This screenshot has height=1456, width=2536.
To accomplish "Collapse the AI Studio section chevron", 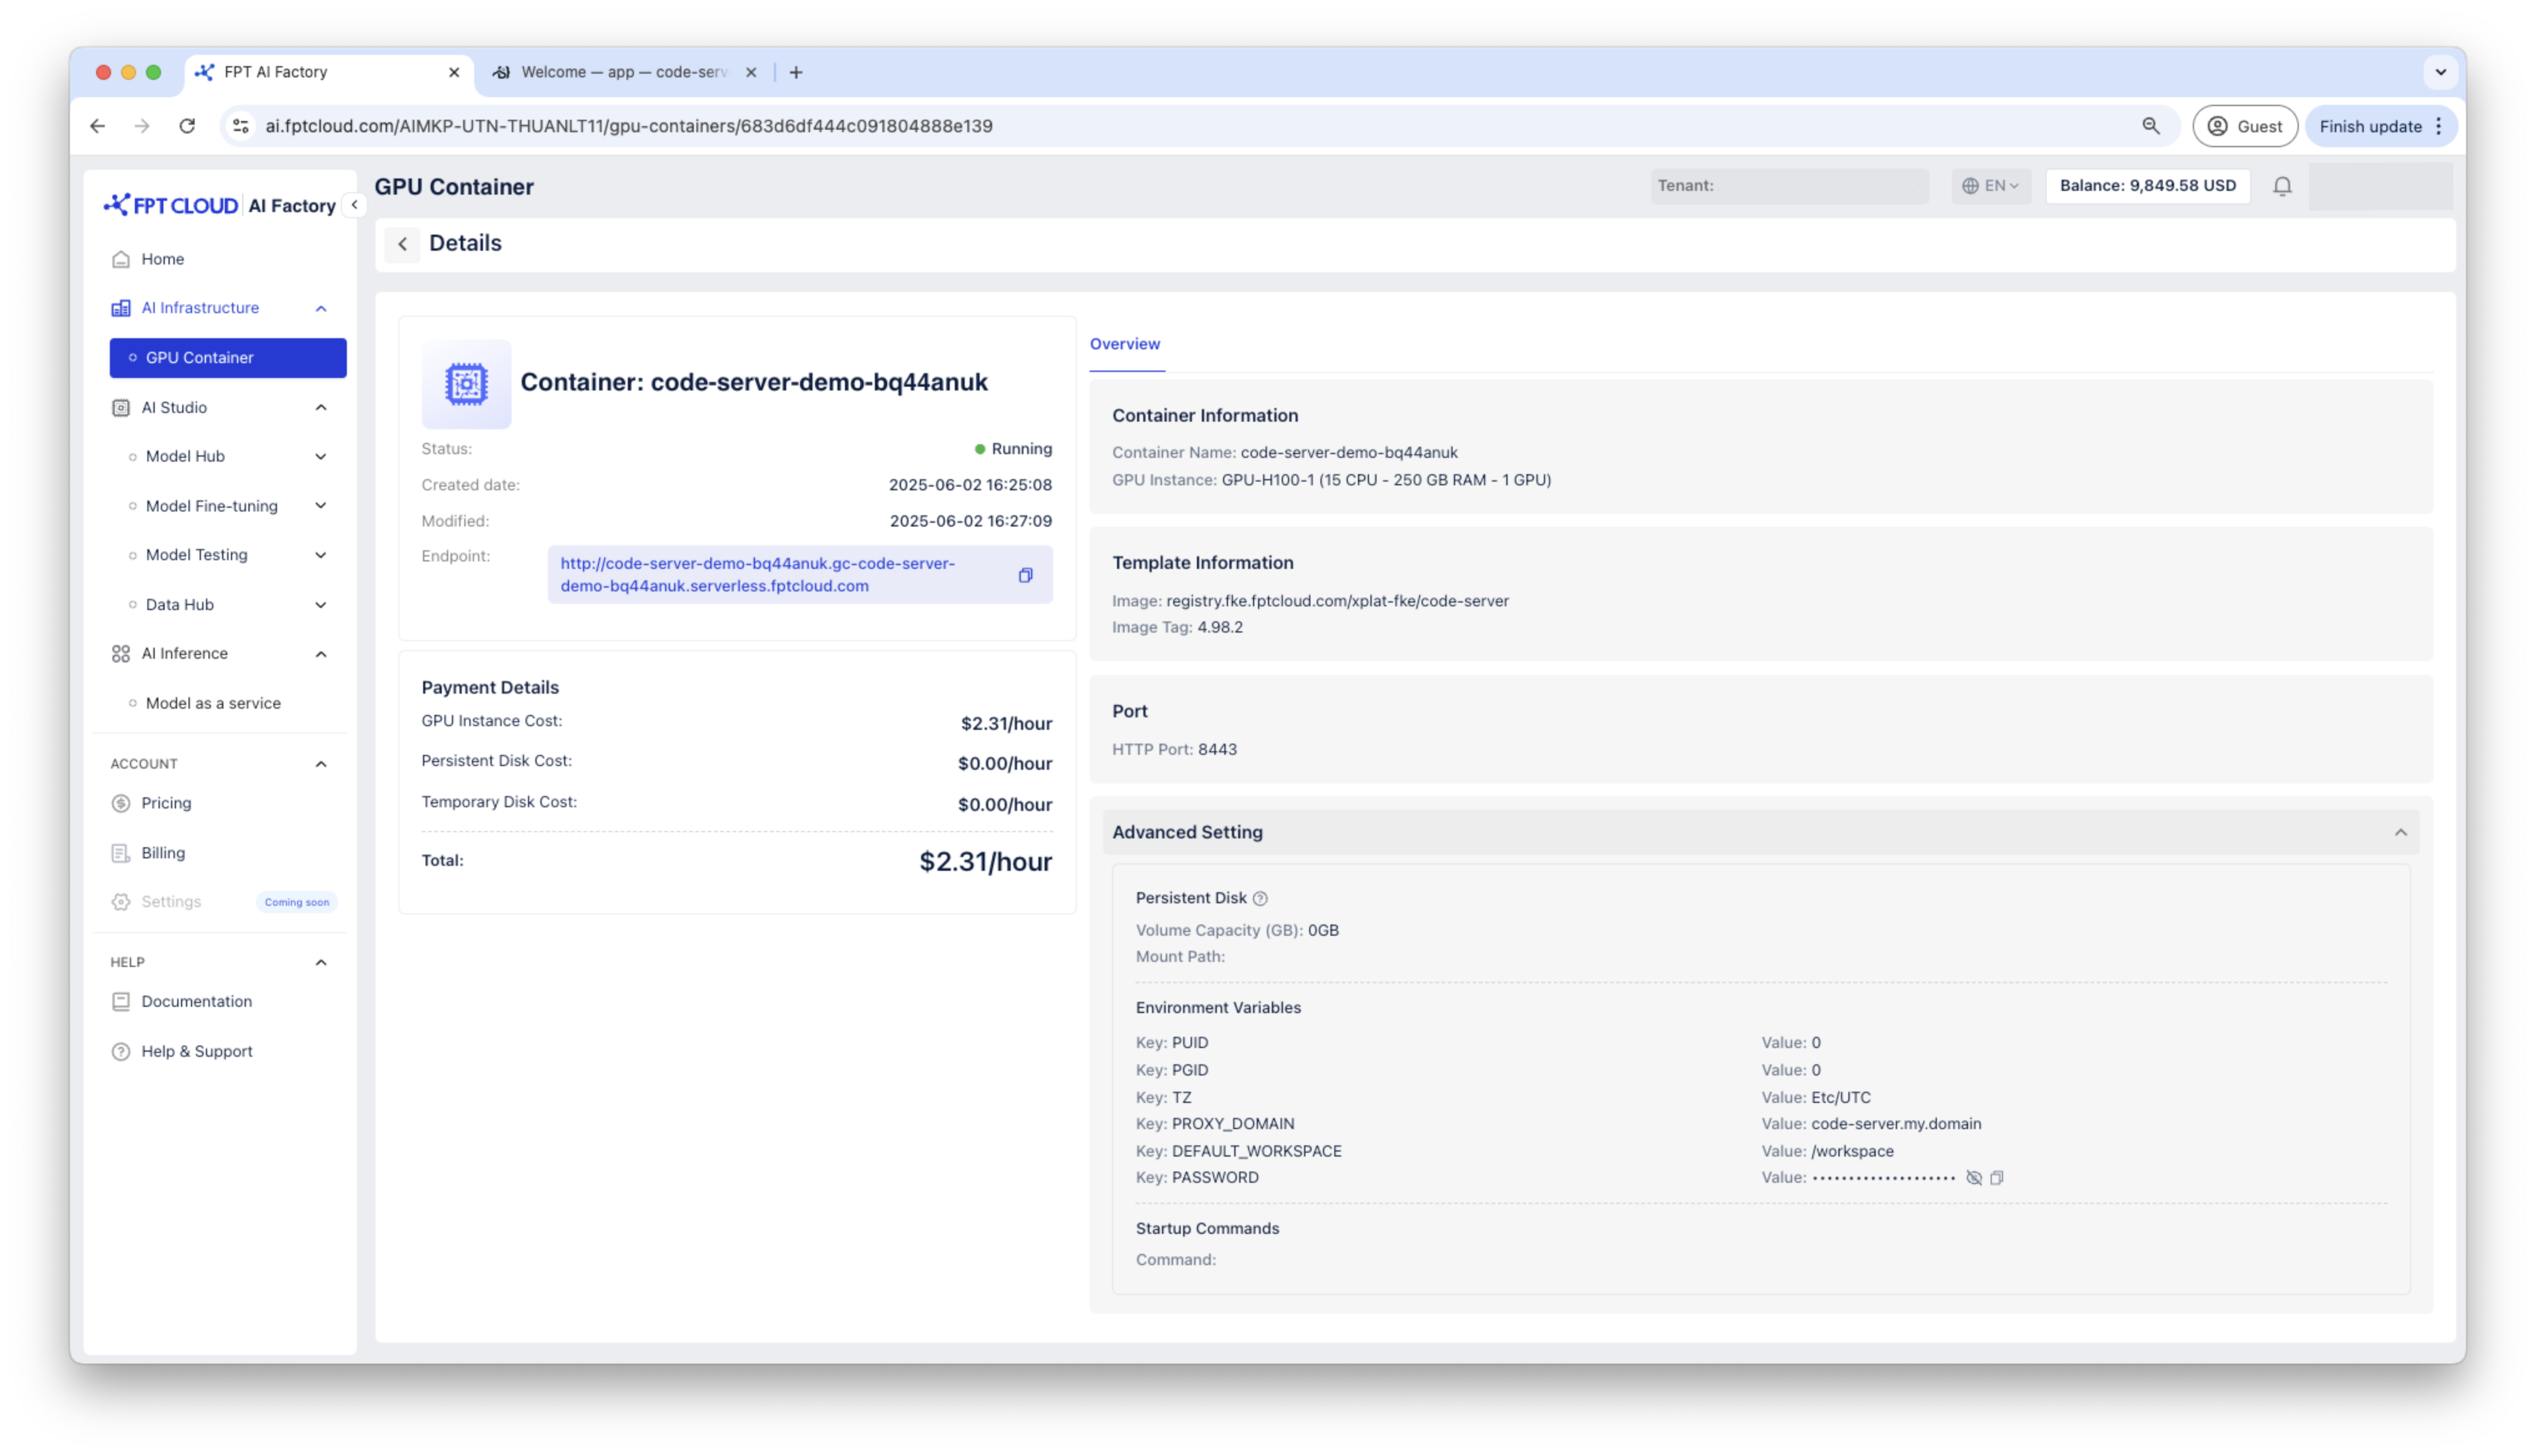I will [321, 408].
